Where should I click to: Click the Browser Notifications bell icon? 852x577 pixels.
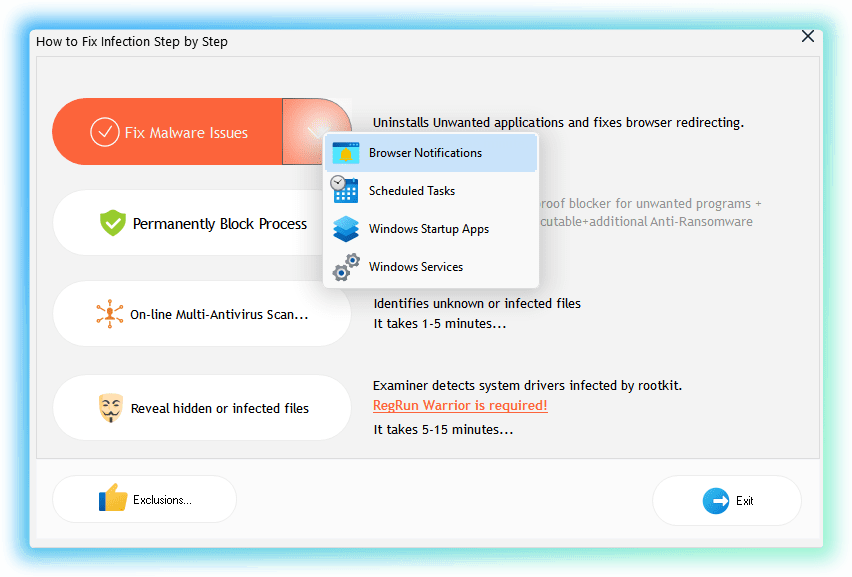pos(345,153)
